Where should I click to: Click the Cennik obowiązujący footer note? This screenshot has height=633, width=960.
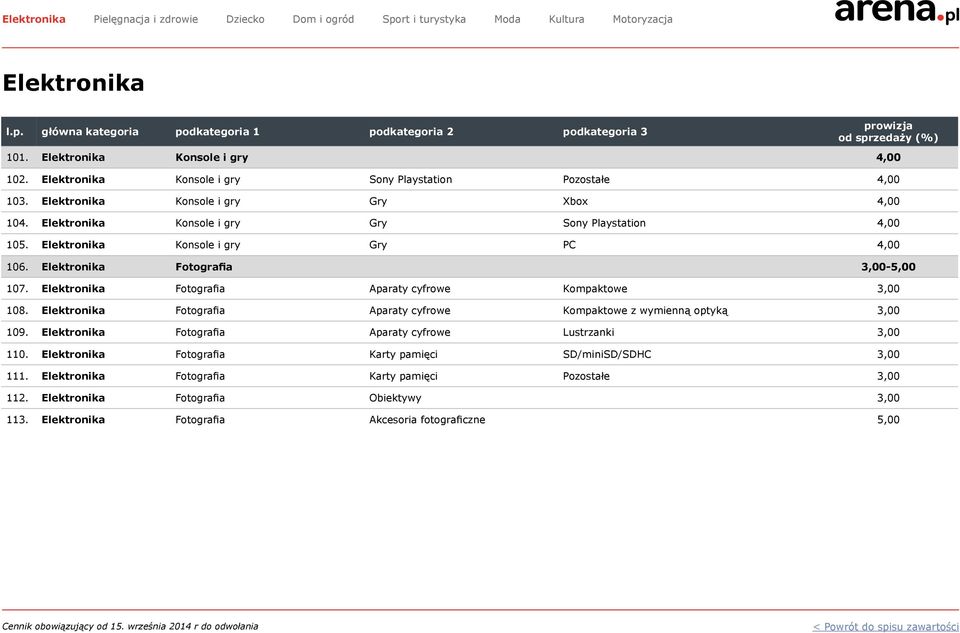pyautogui.click(x=130, y=626)
